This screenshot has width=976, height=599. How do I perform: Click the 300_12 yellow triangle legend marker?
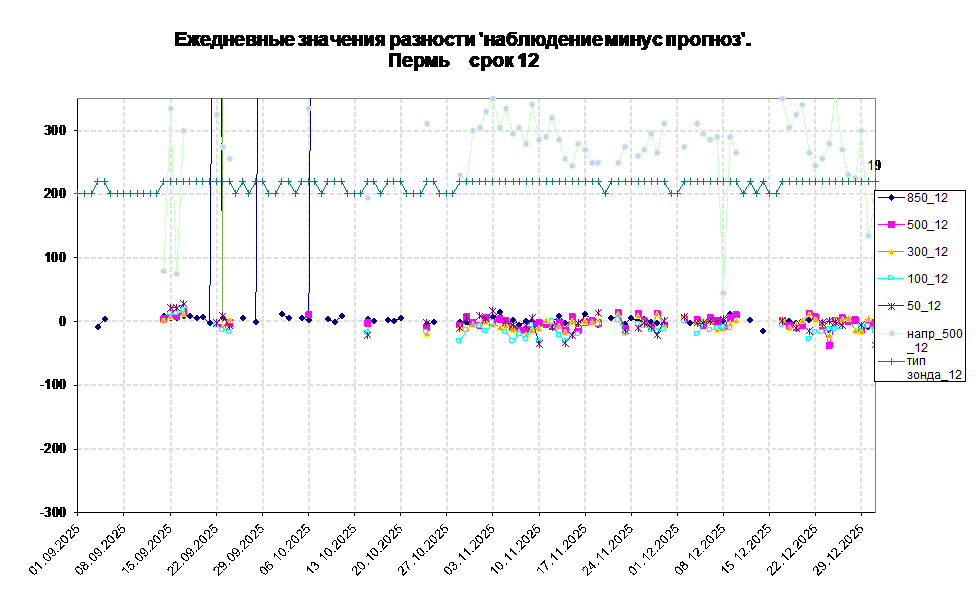pos(890,252)
